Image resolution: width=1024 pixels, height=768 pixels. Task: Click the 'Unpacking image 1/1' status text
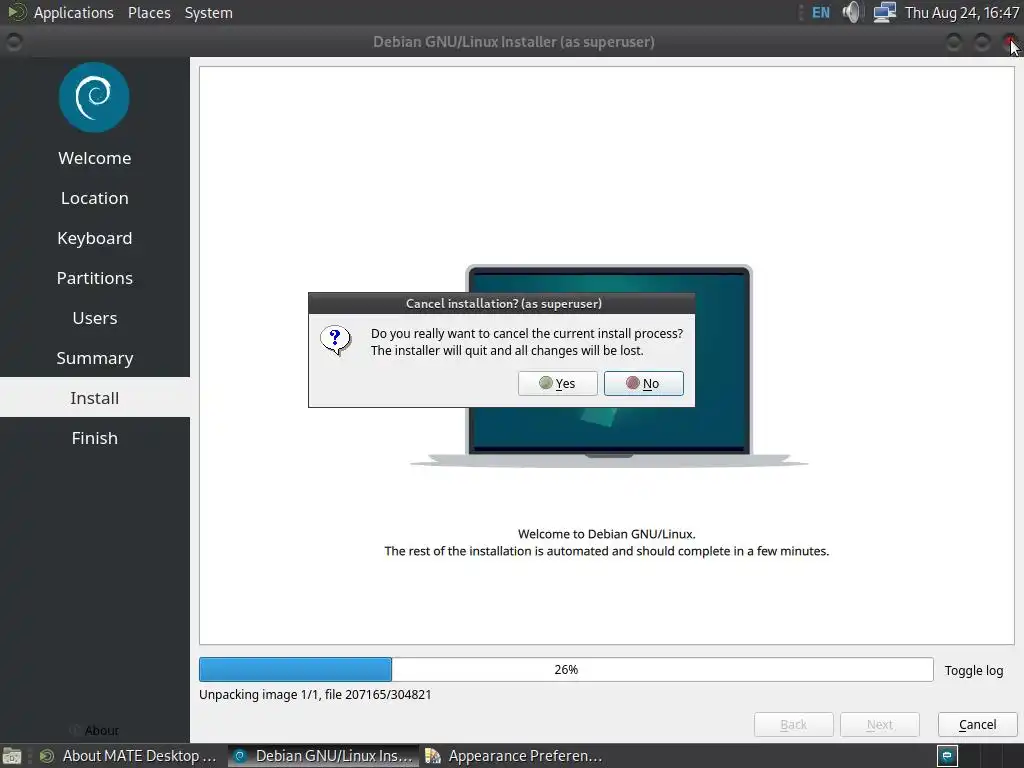tap(315, 695)
